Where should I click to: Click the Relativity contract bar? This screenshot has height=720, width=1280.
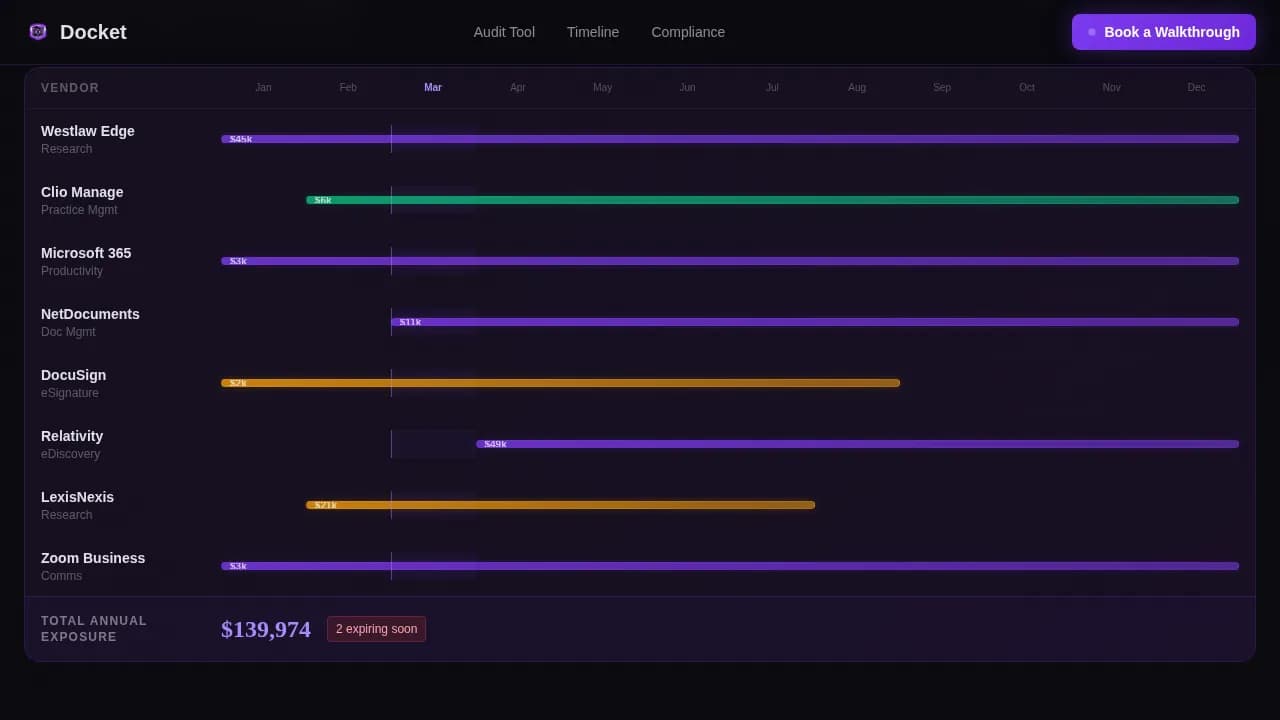point(857,444)
